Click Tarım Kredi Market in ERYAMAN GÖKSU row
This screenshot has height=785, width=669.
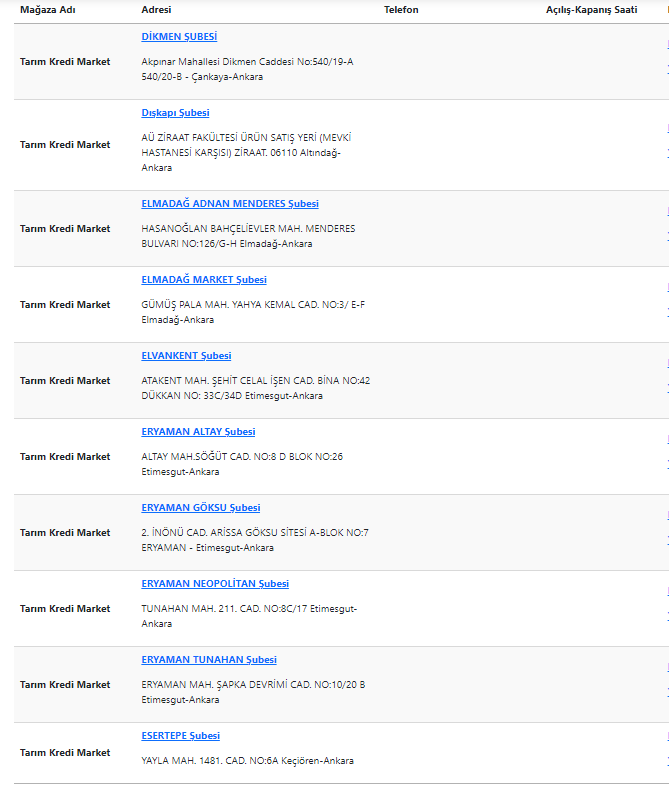(x=65, y=533)
